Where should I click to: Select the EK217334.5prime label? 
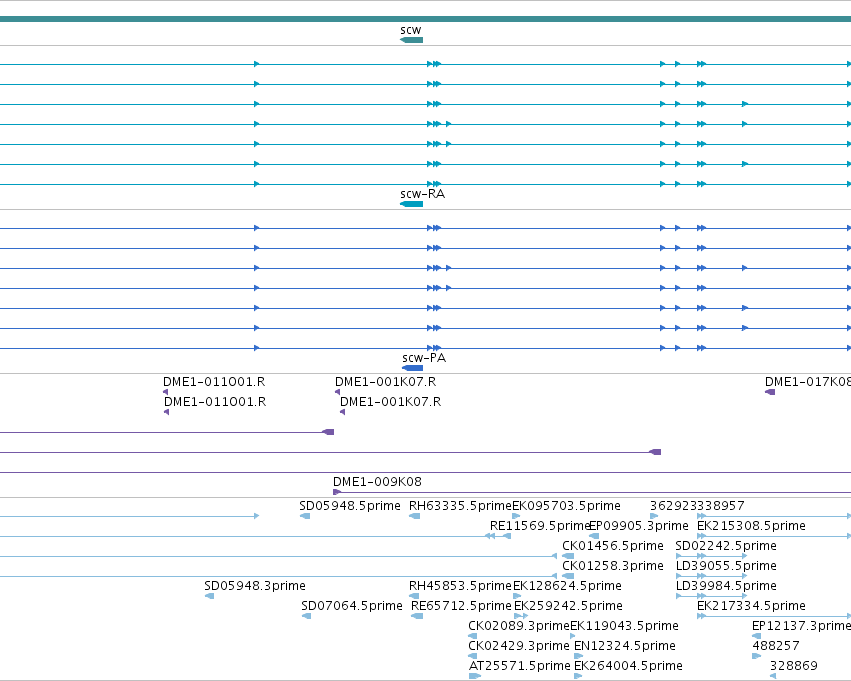[751, 606]
